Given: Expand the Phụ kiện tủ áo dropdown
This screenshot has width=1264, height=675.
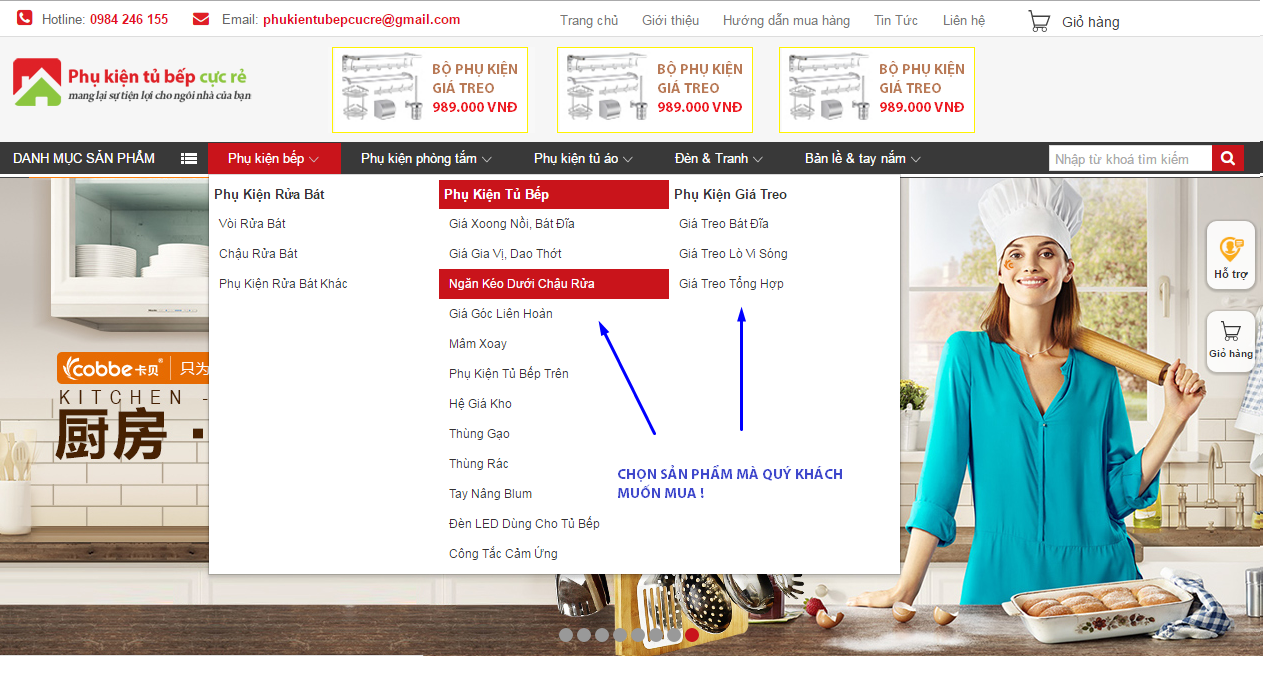Looking at the screenshot, I should point(583,158).
